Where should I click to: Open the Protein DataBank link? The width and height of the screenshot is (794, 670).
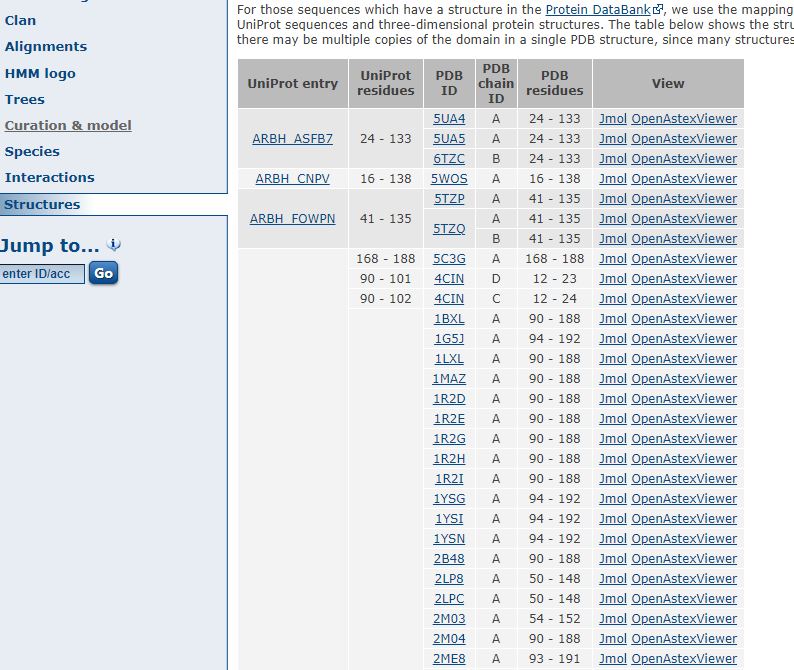(x=598, y=9)
